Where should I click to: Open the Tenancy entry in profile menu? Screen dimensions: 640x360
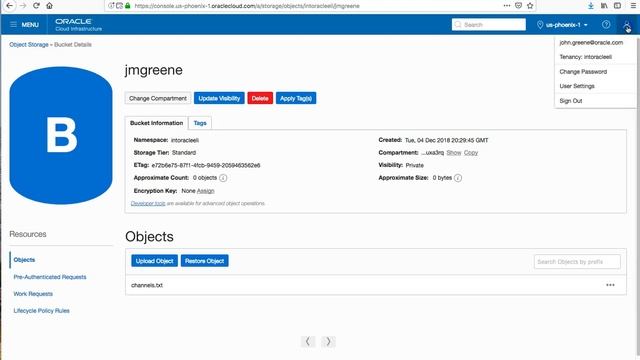pos(585,57)
